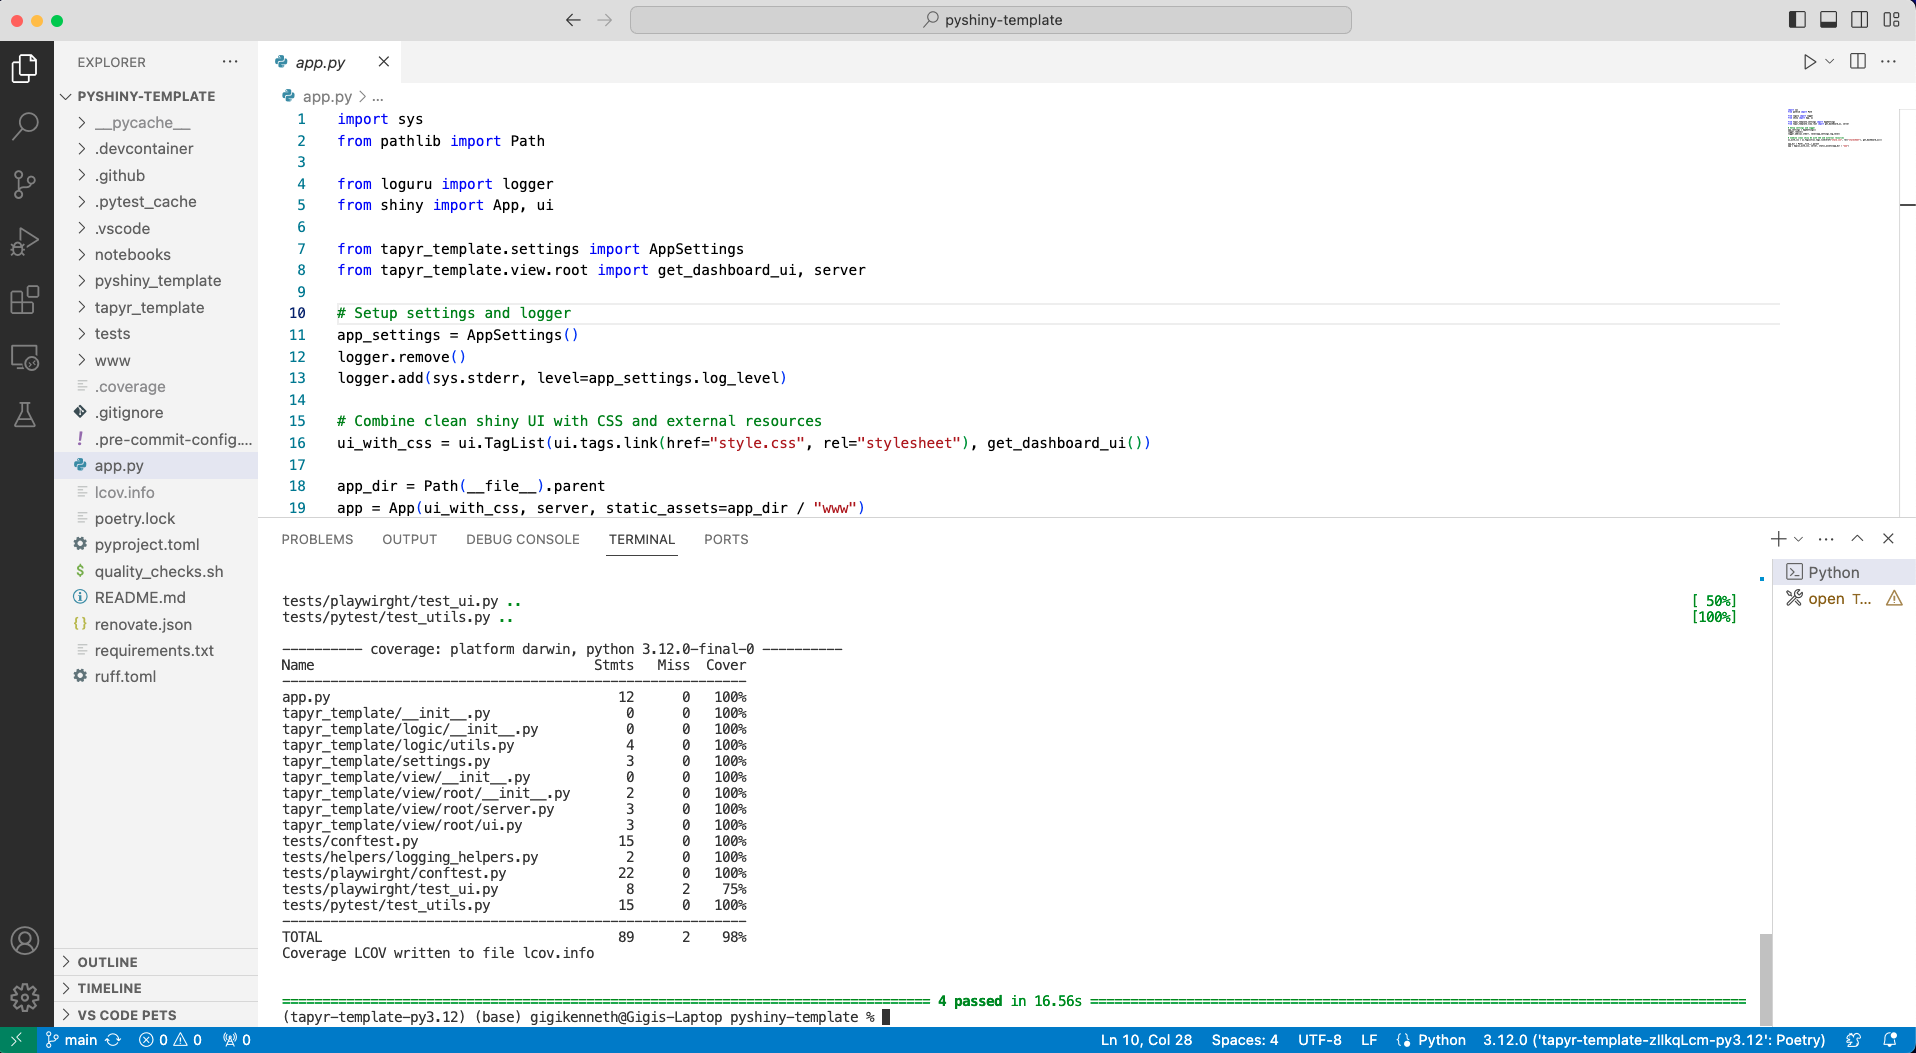Open the Source Control view
Screen dimensions: 1916x1053
[x=25, y=184]
